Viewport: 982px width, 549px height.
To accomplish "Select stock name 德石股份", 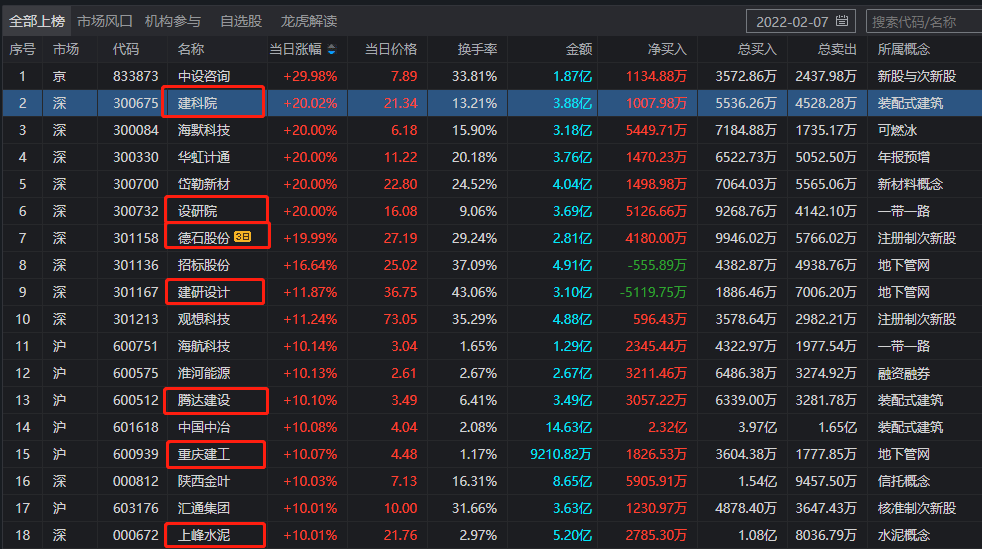I will 204,238.
